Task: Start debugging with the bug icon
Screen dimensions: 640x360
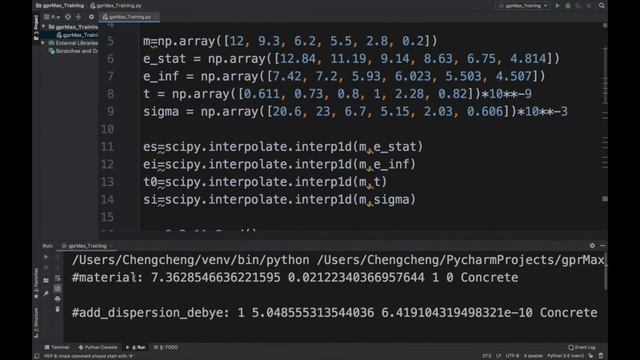Action: pos(568,6)
